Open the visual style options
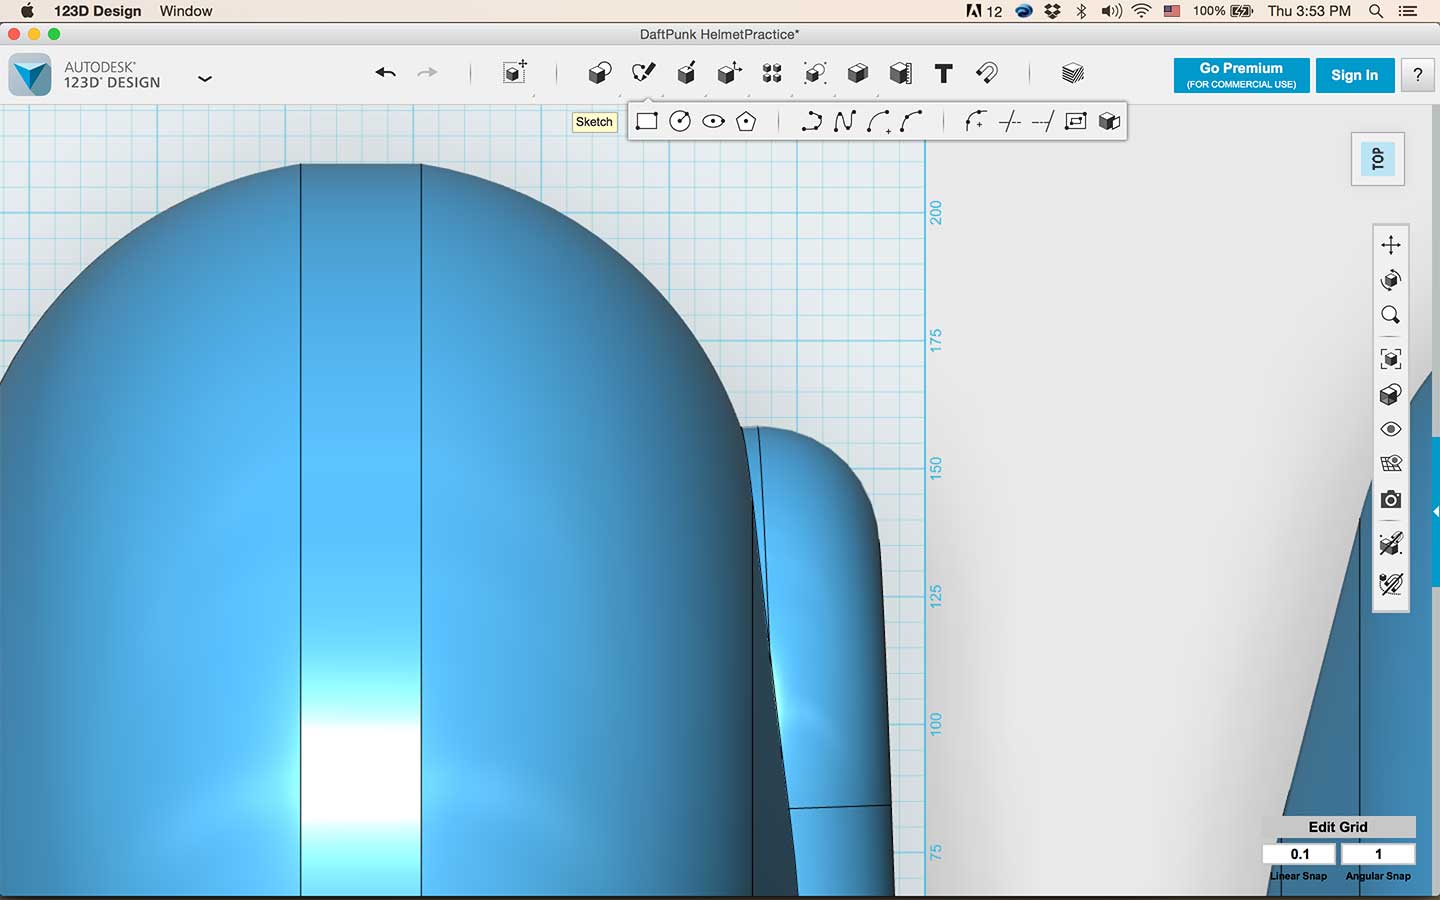This screenshot has width=1440, height=900. pos(1390,394)
